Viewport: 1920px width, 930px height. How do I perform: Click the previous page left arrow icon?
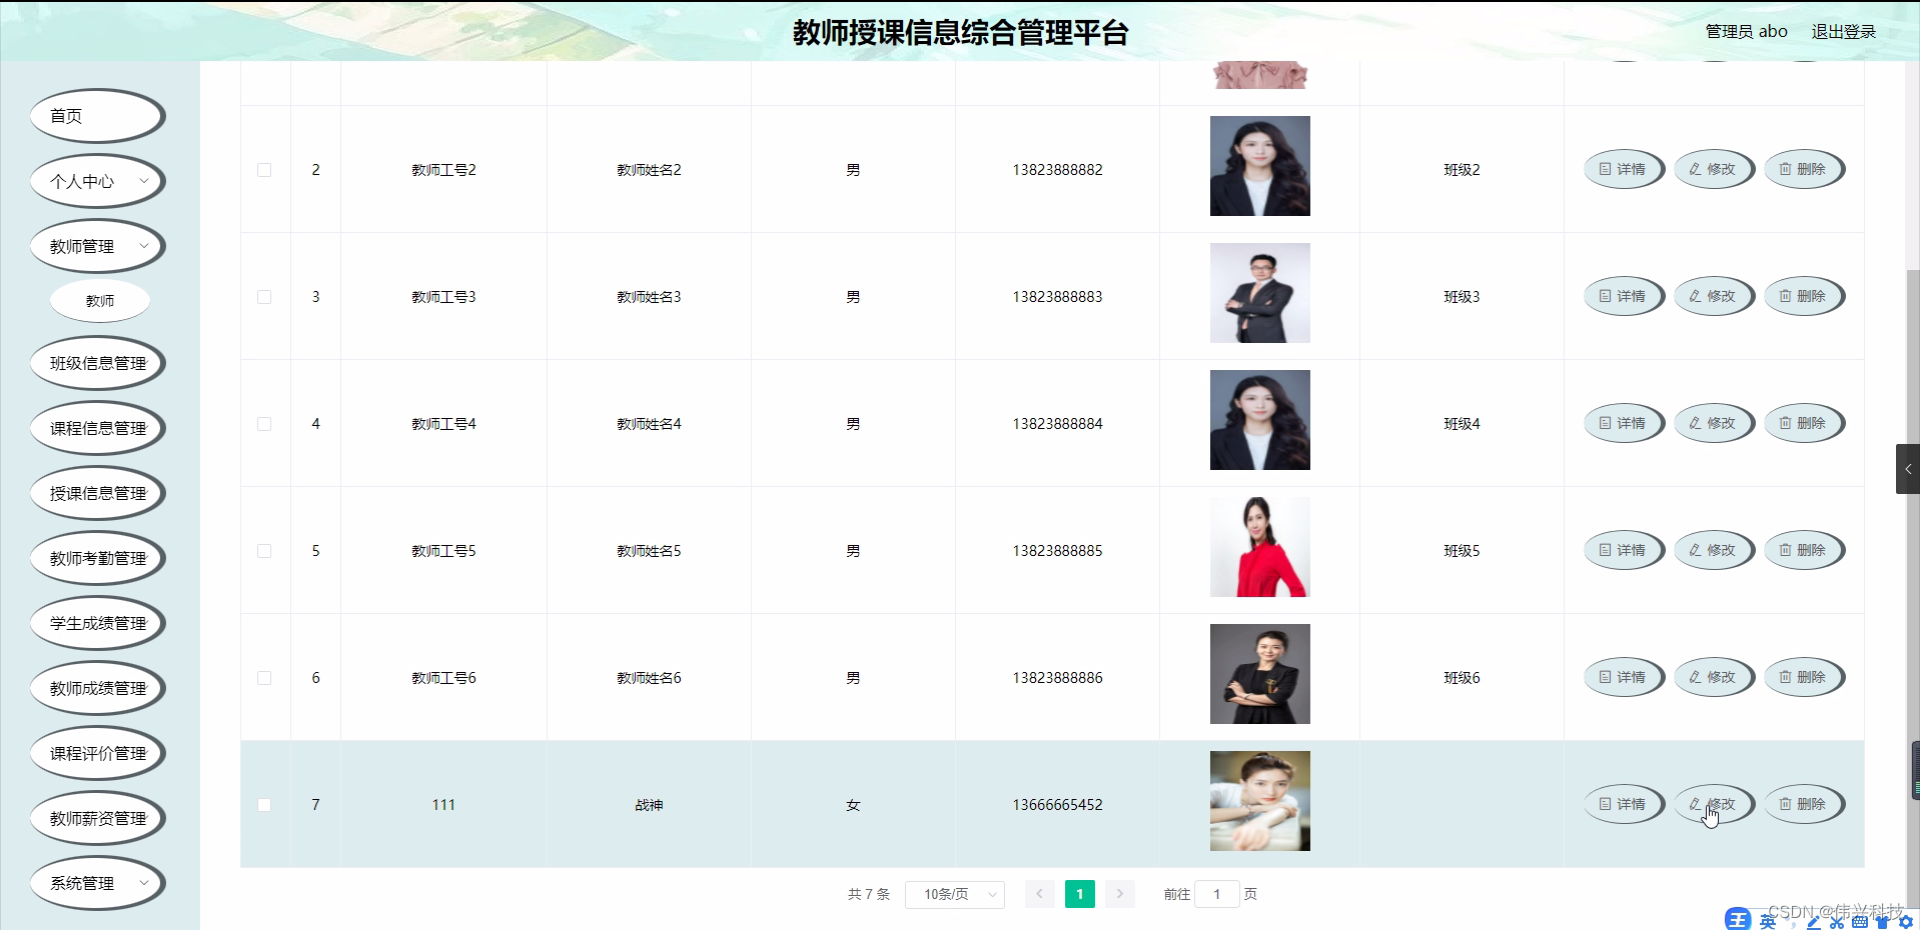tap(1040, 894)
